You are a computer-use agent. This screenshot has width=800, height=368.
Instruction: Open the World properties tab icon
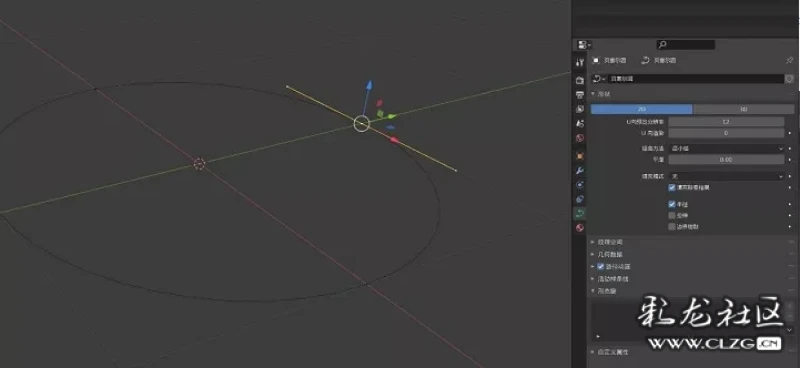[580, 138]
